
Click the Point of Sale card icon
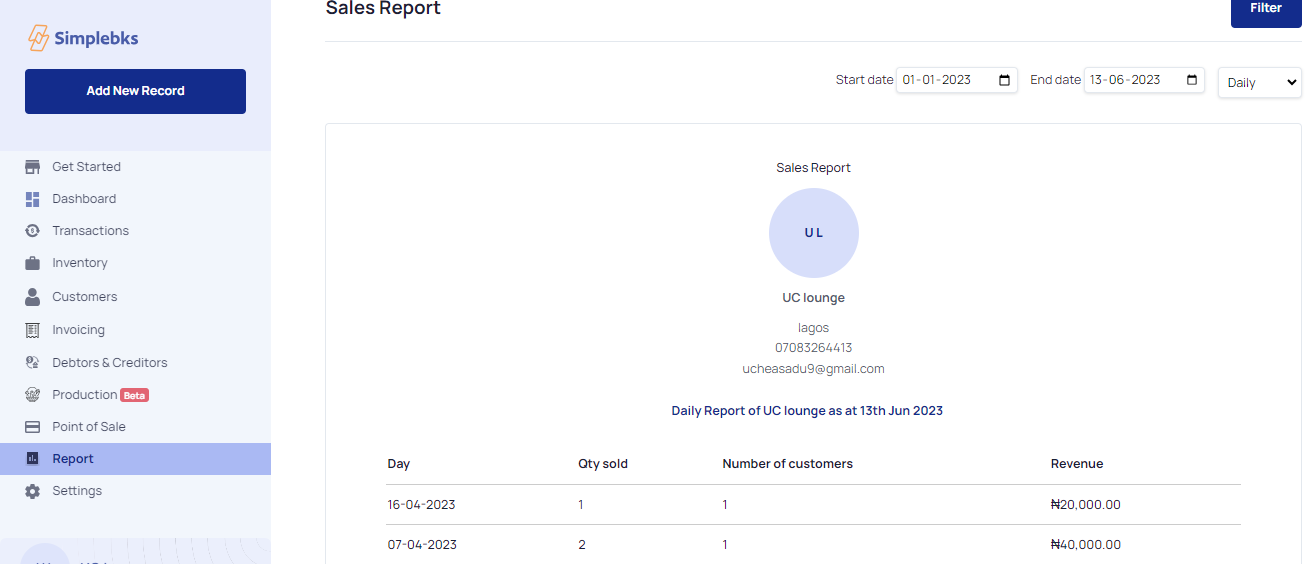pyautogui.click(x=33, y=427)
